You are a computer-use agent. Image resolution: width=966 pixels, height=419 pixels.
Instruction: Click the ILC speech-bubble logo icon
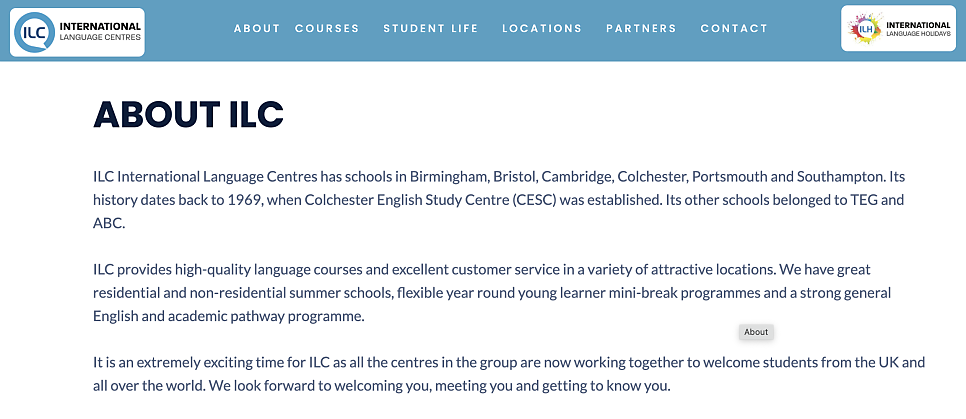coord(34,32)
